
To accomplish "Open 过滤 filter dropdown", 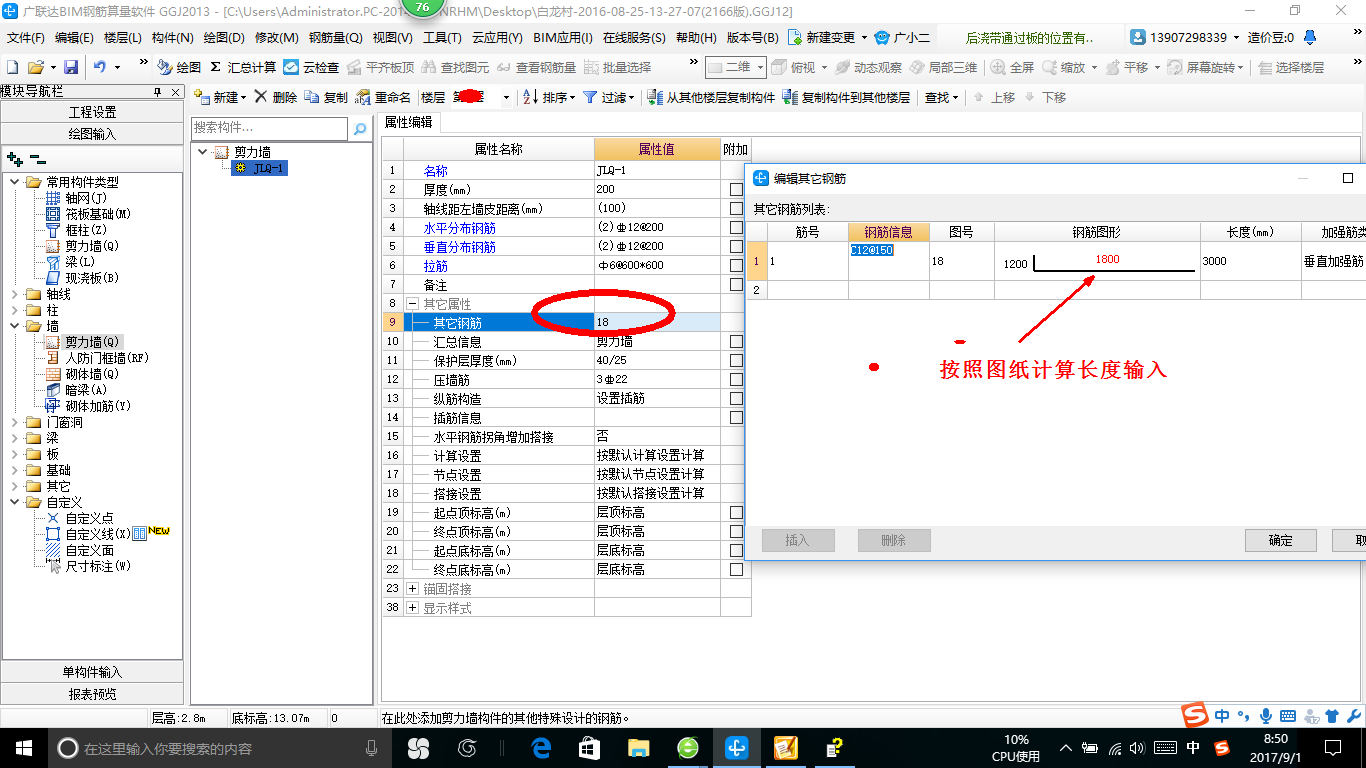I will pos(608,97).
